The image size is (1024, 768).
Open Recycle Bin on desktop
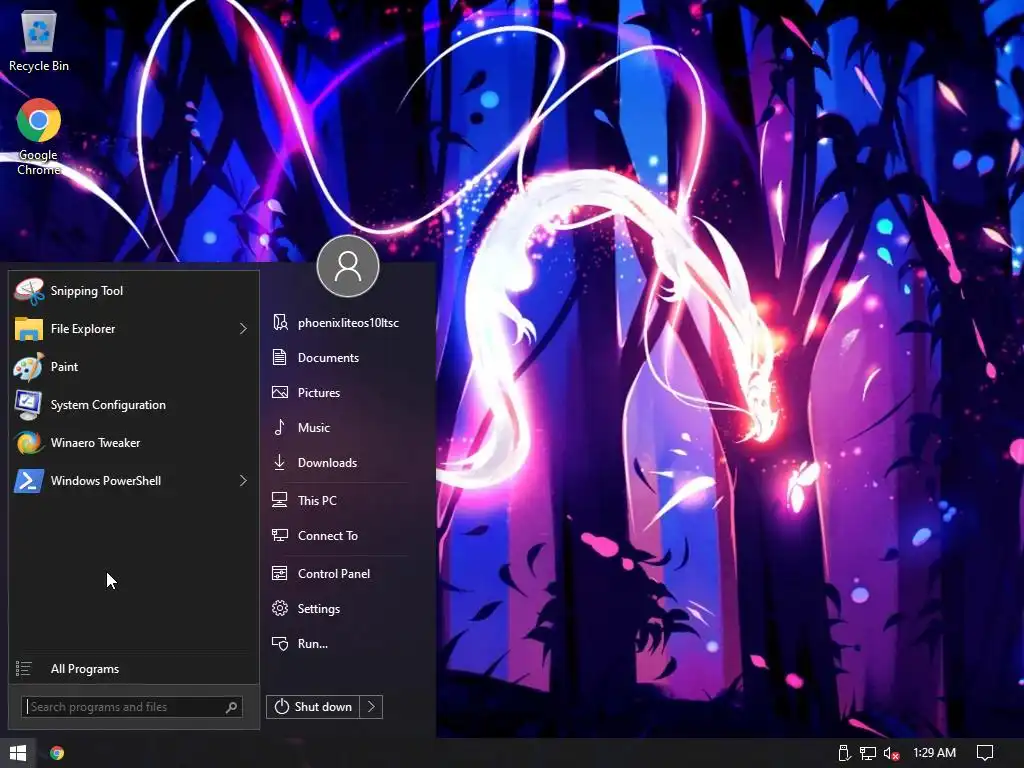(39, 40)
